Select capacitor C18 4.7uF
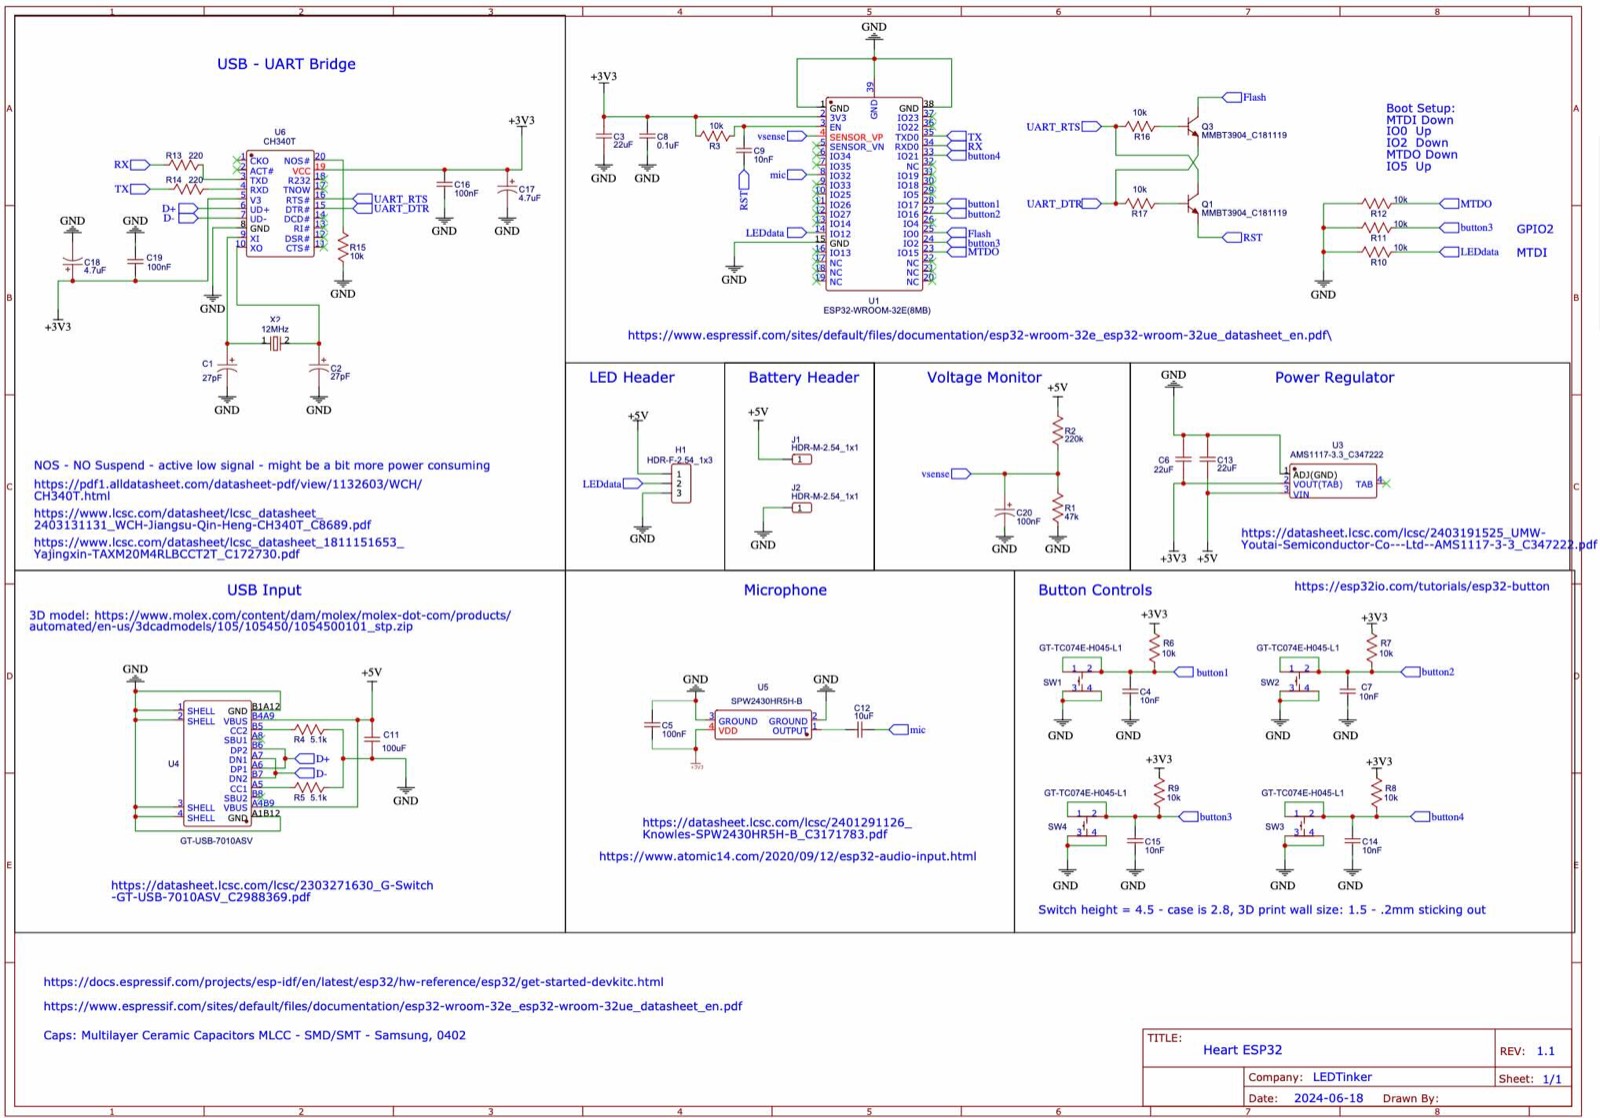 72,265
